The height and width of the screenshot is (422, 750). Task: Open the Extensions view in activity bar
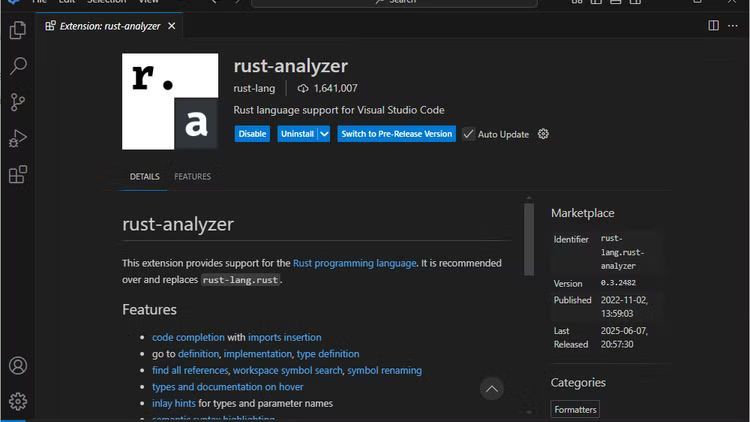click(17, 175)
